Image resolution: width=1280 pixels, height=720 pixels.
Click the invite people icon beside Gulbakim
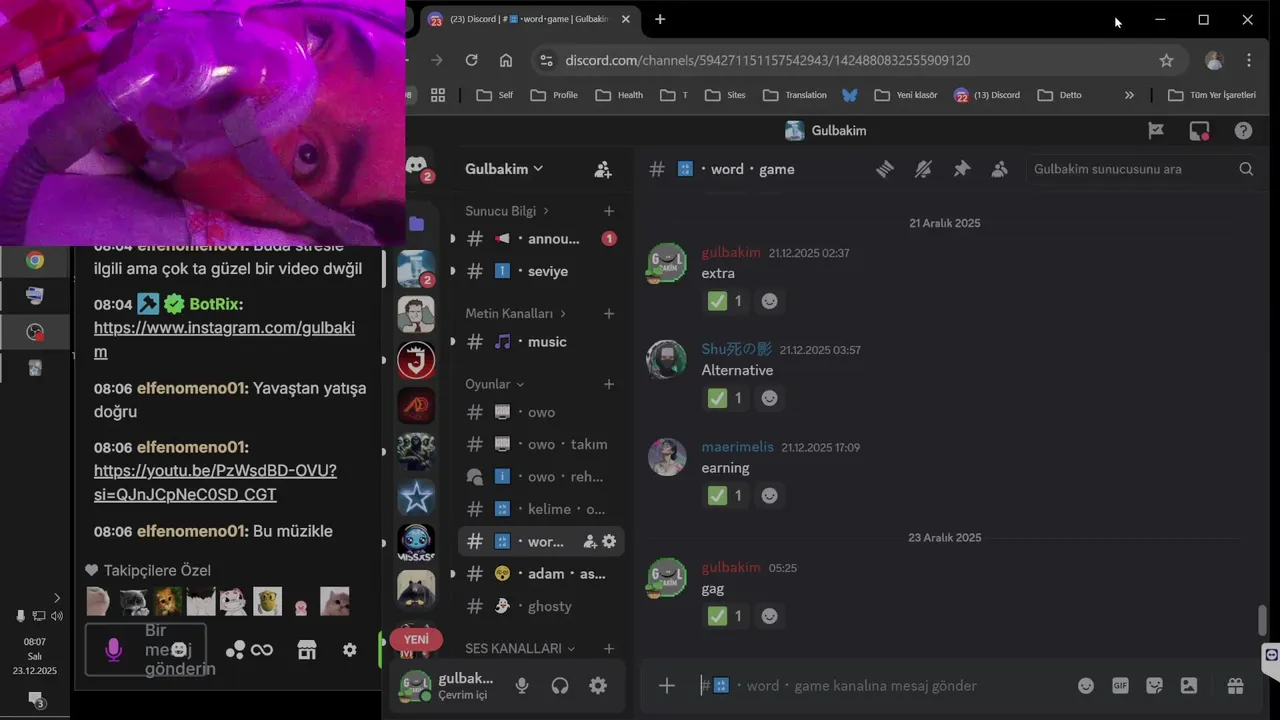pyautogui.click(x=603, y=169)
